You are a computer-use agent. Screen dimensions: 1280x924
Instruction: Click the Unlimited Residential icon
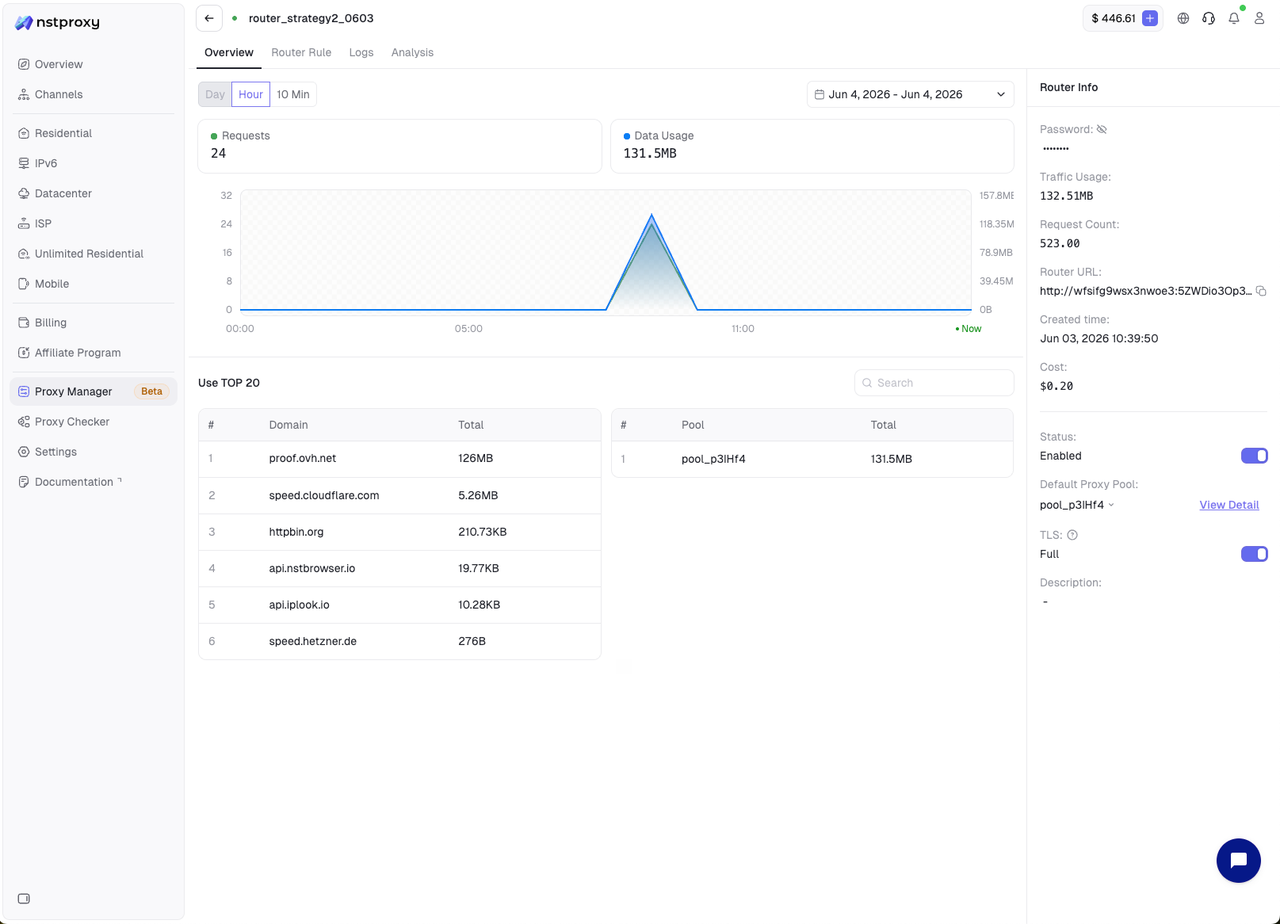24,254
